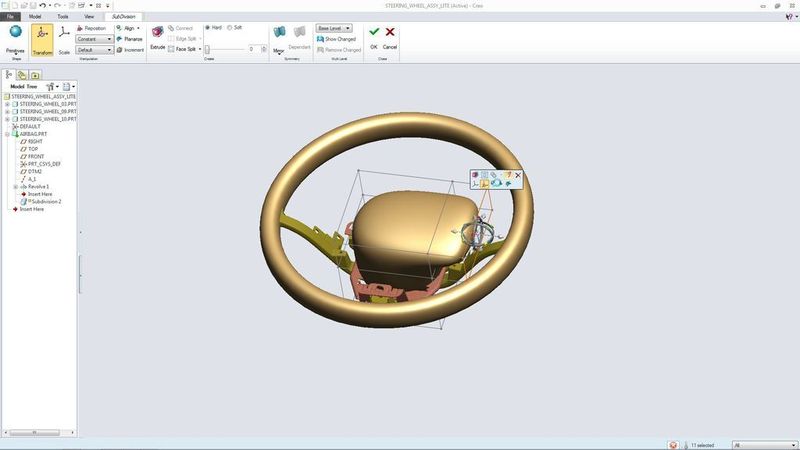Click the Connect tool
This screenshot has width=800, height=450.
pos(181,28)
